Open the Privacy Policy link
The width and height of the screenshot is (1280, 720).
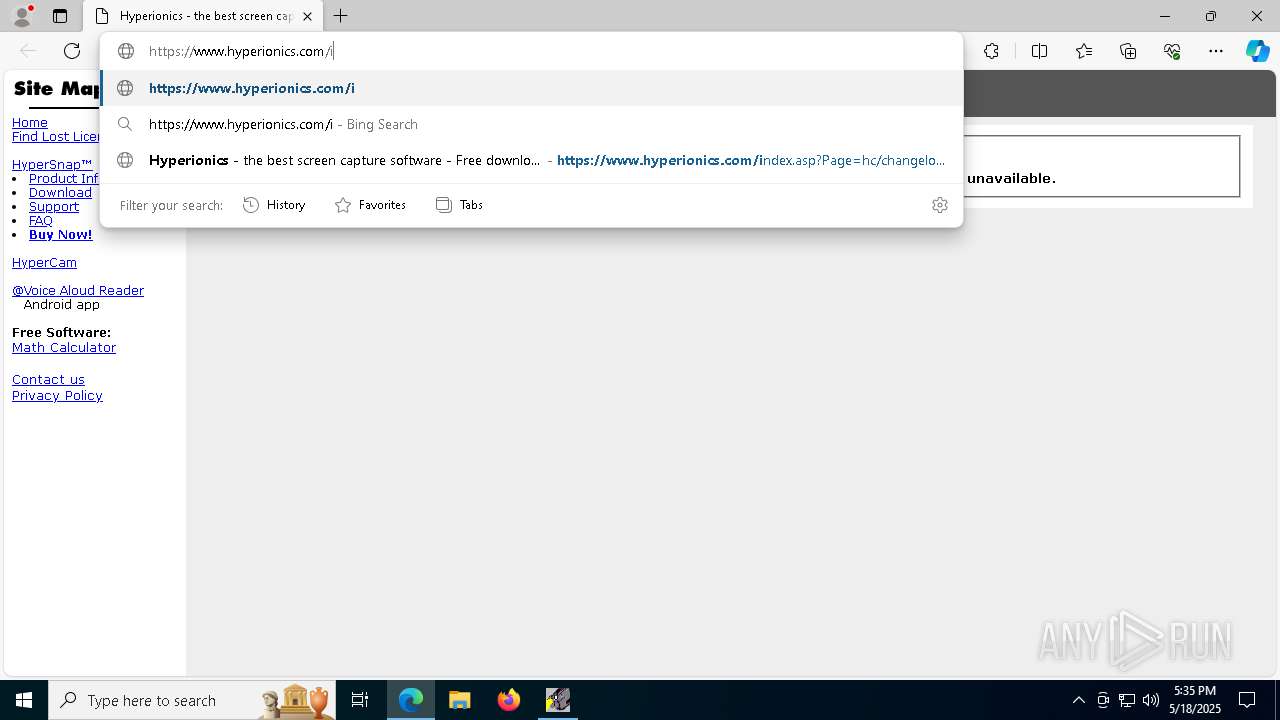pyautogui.click(x=57, y=395)
